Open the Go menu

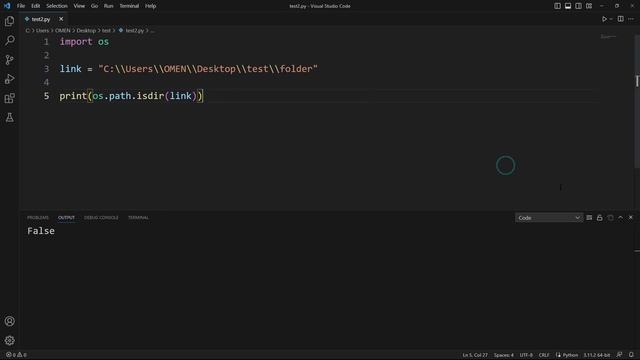(94, 6)
